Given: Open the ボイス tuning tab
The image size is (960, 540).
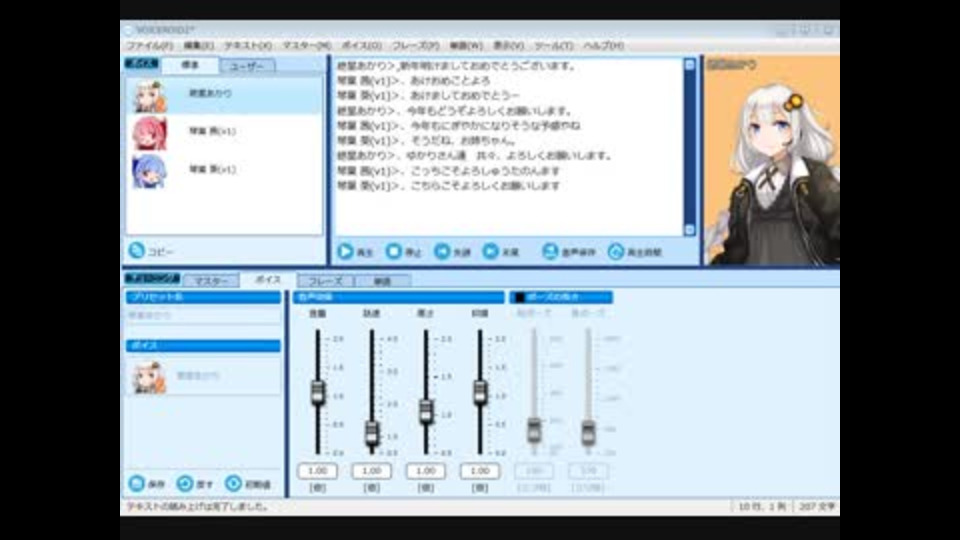Looking at the screenshot, I should click(x=268, y=279).
